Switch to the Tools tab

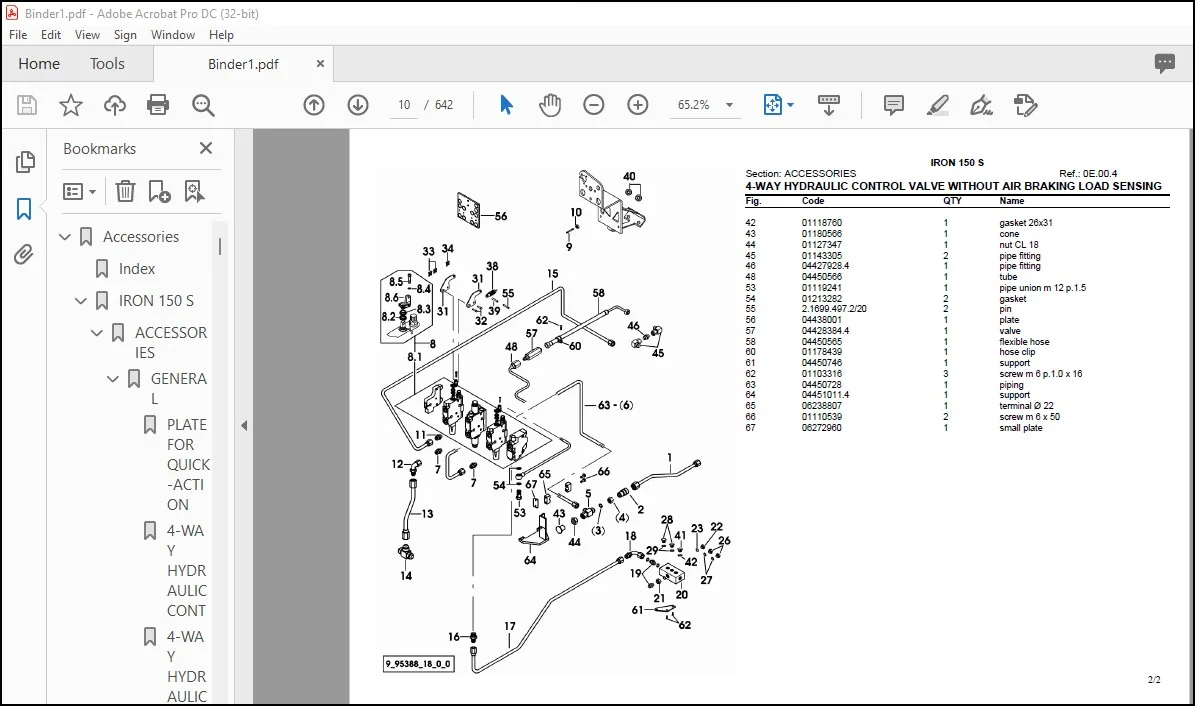[107, 64]
